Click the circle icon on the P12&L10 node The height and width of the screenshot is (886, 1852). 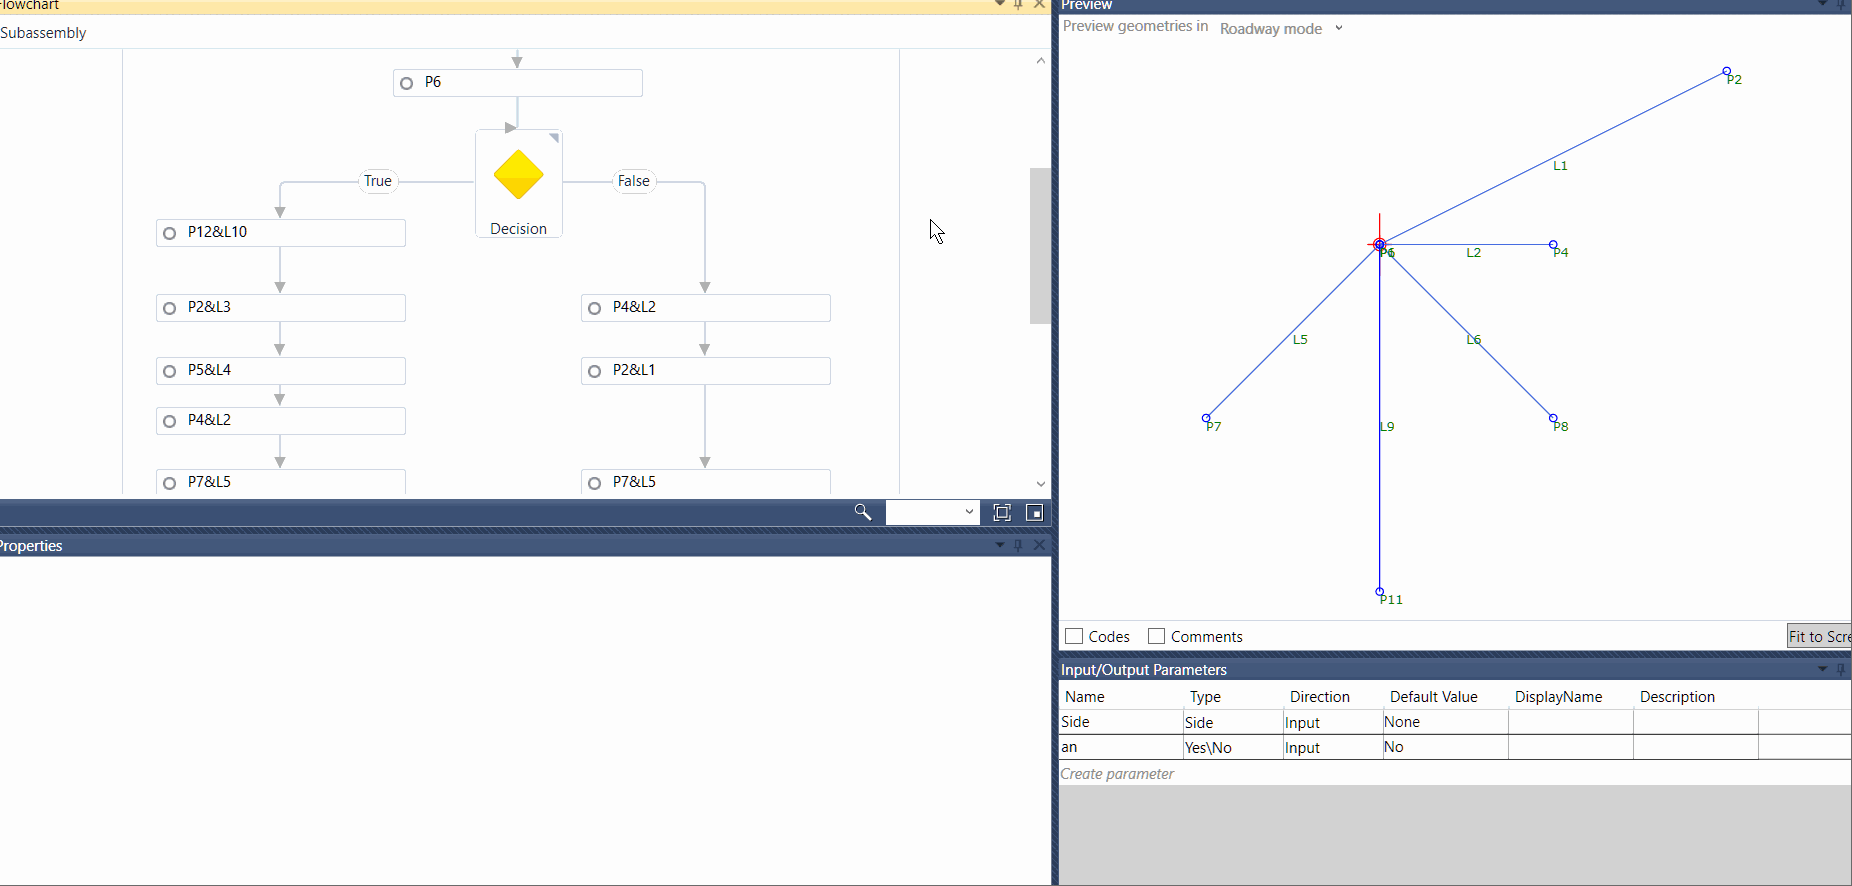point(169,233)
